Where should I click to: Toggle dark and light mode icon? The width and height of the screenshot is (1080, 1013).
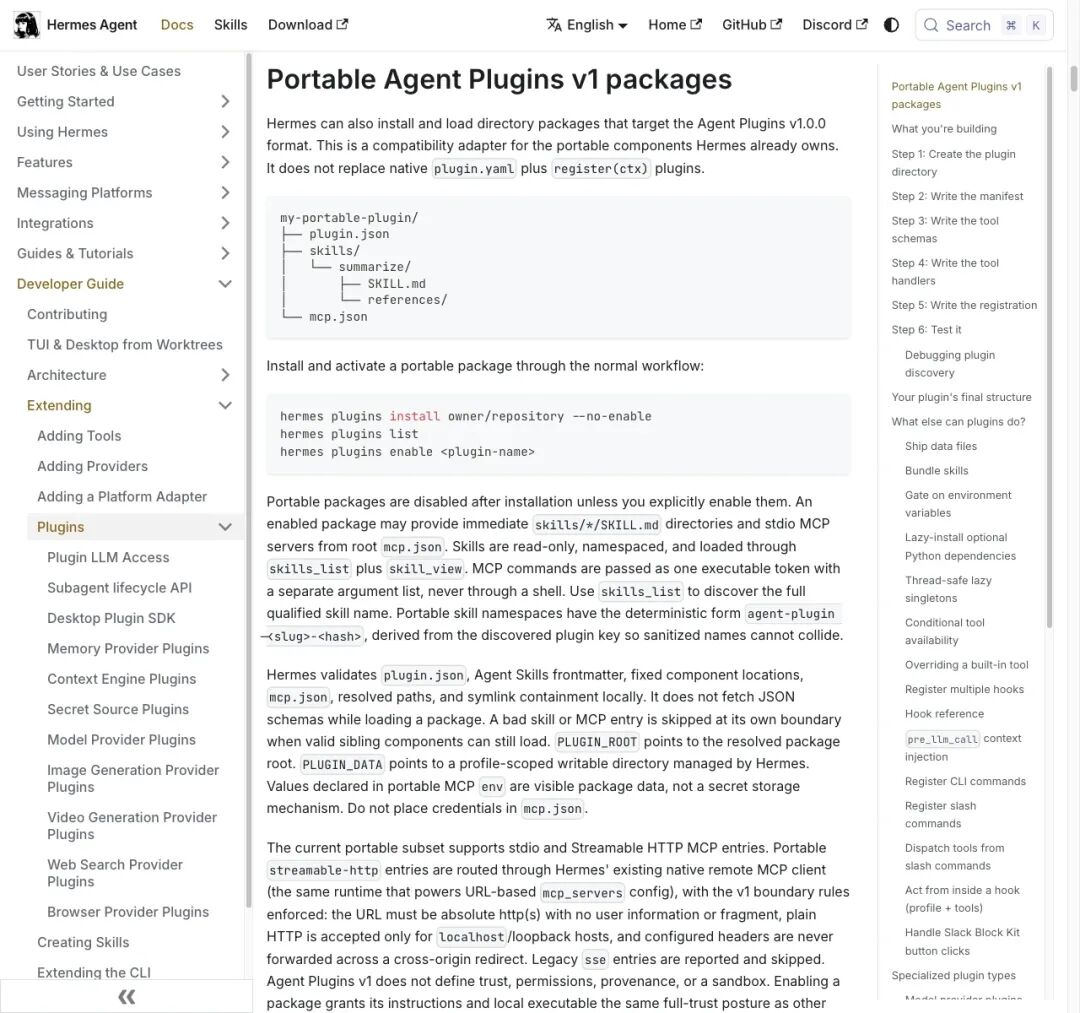(x=891, y=25)
